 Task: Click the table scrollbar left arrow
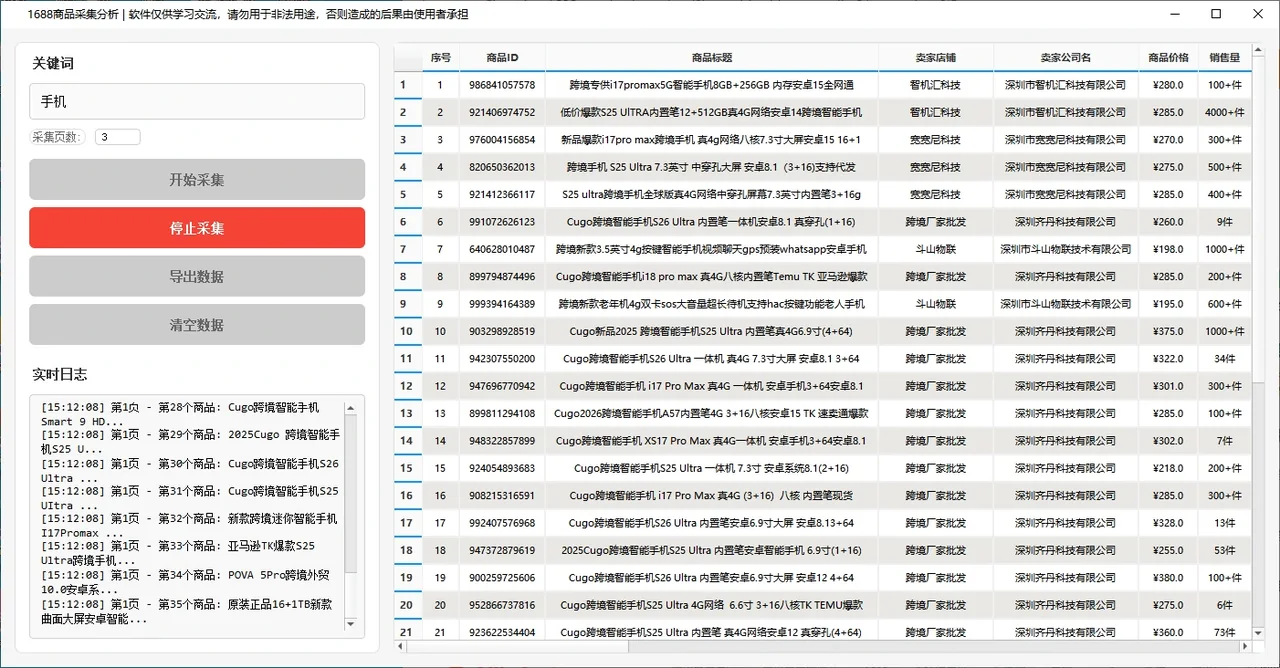400,645
